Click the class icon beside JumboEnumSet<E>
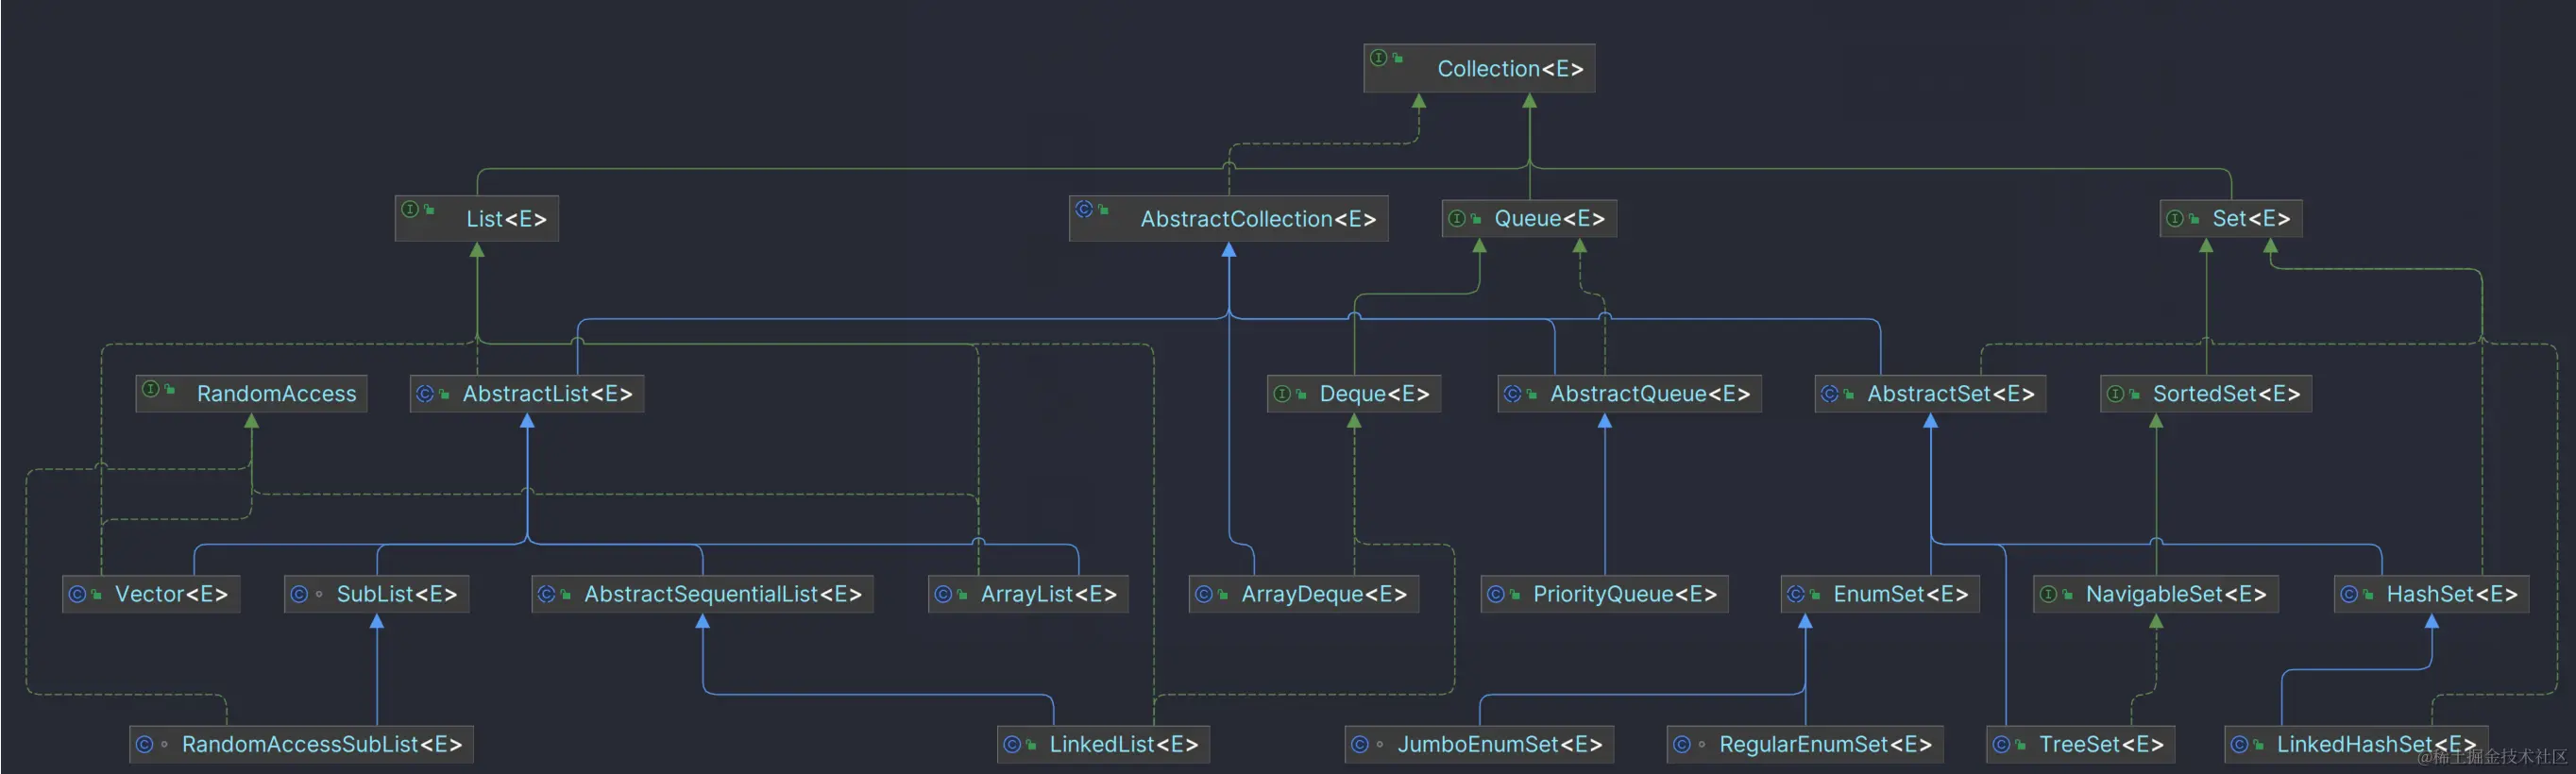 pyautogui.click(x=1360, y=744)
